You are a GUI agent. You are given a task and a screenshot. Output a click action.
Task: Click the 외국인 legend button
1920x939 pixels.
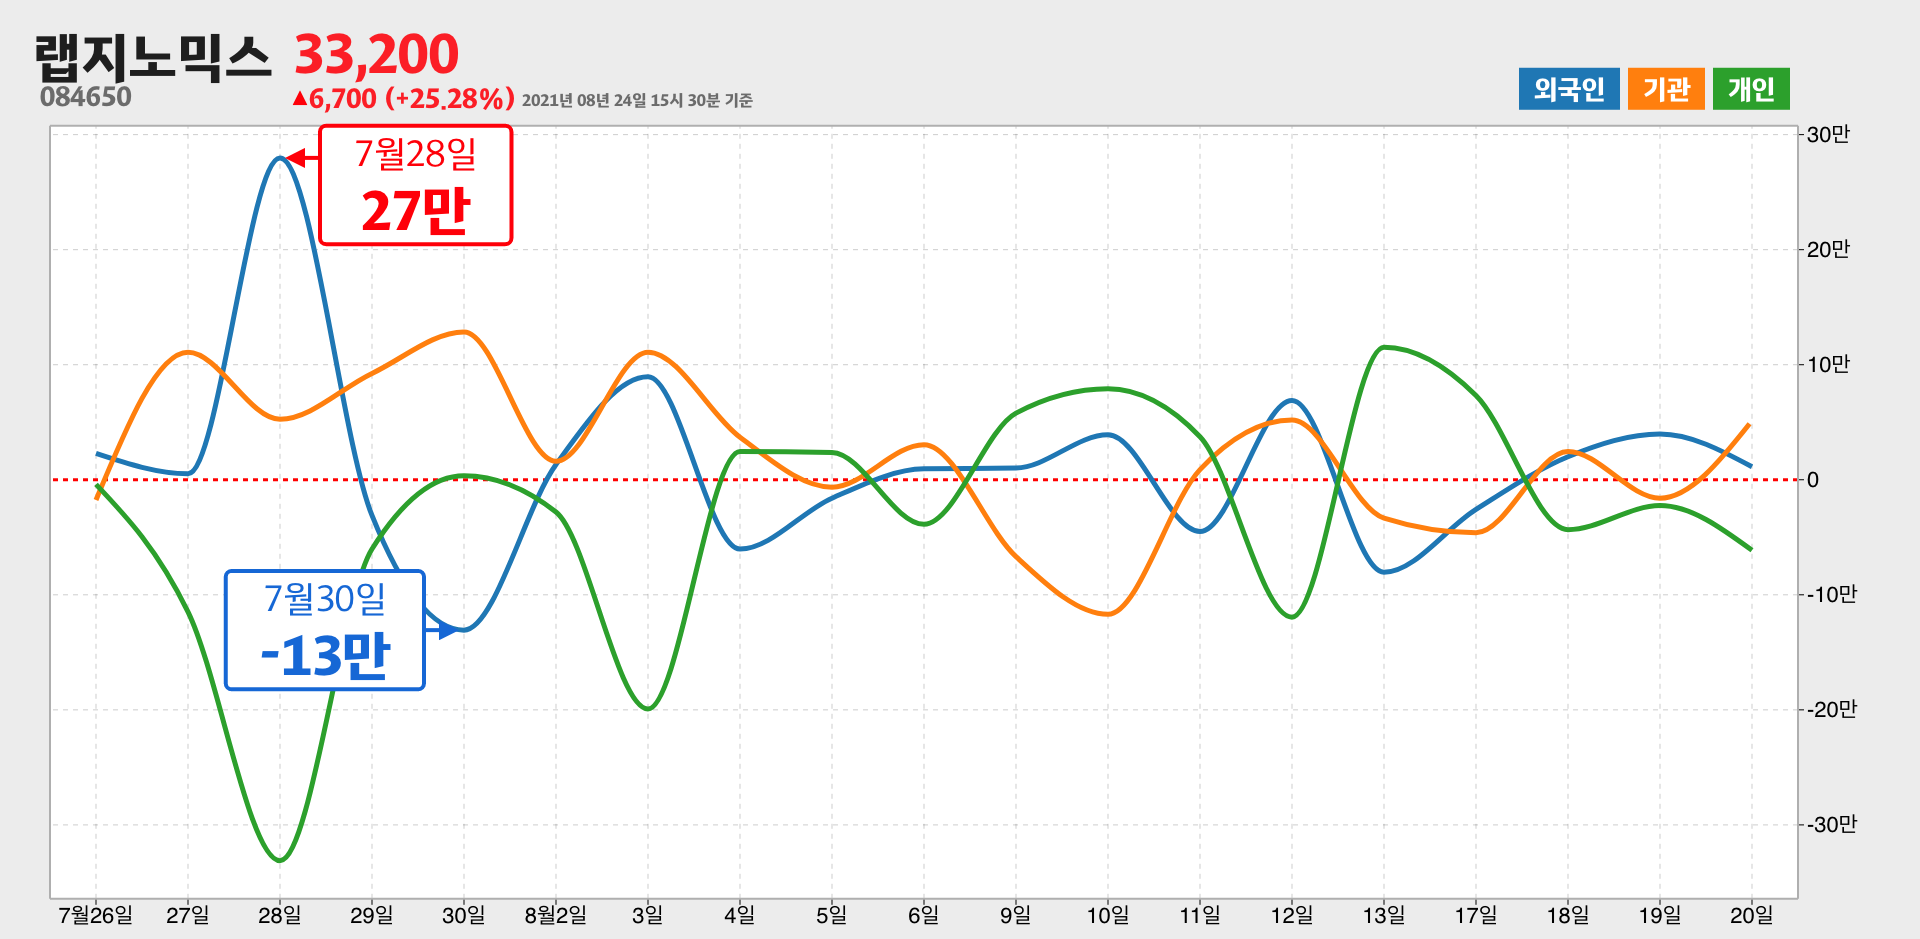tap(1569, 89)
